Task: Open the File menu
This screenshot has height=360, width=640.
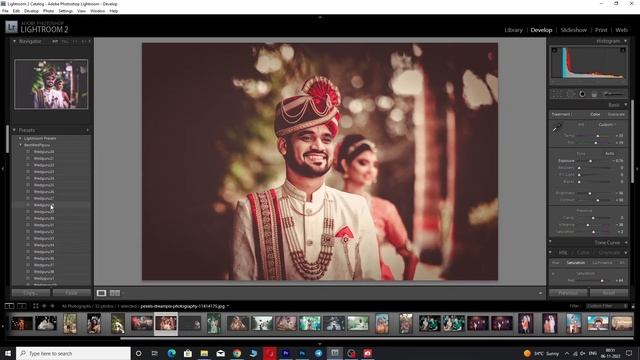Action: (x=5, y=11)
